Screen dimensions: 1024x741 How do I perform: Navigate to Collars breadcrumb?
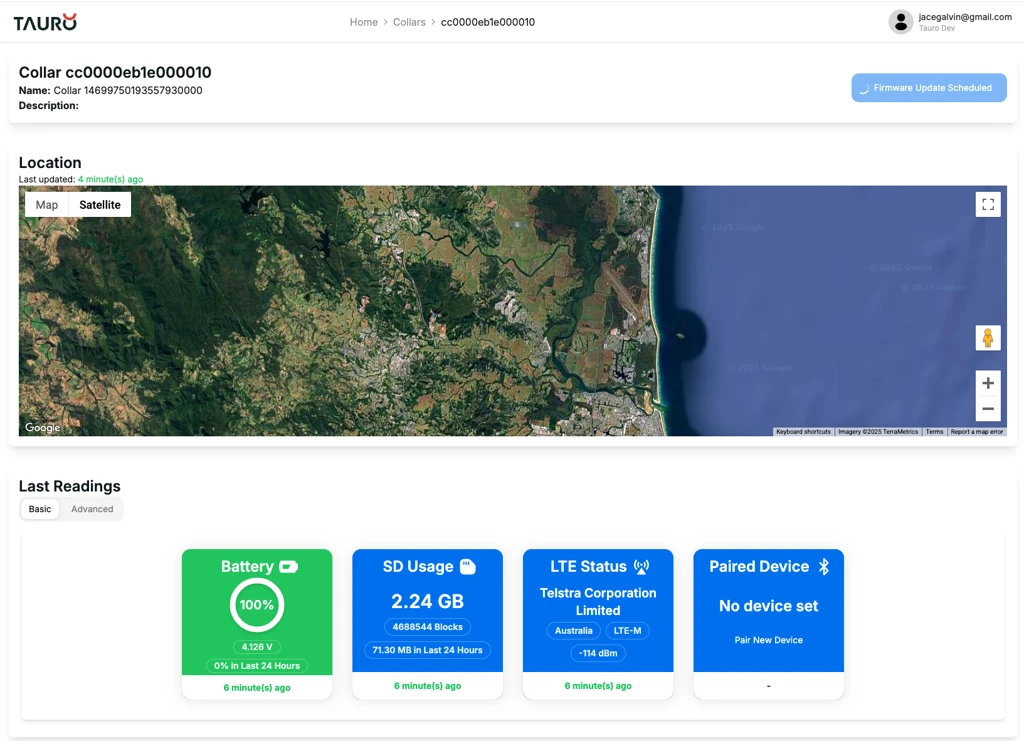(409, 22)
